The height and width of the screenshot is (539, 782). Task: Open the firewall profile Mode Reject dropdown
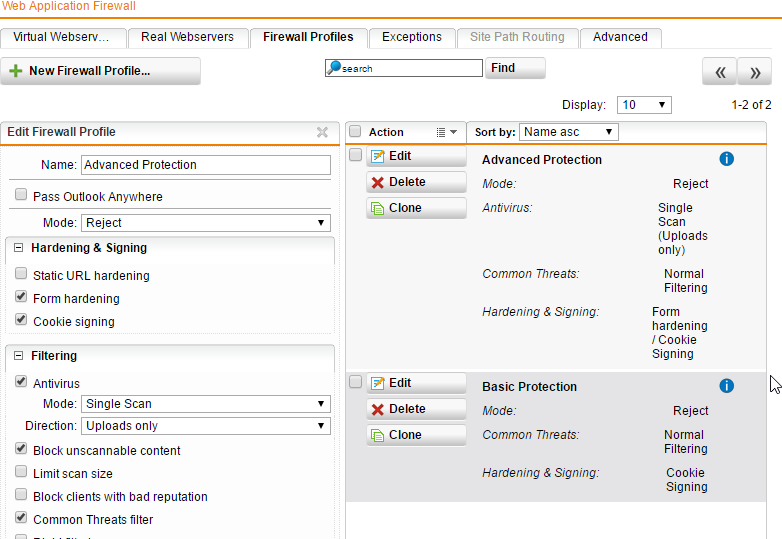206,223
